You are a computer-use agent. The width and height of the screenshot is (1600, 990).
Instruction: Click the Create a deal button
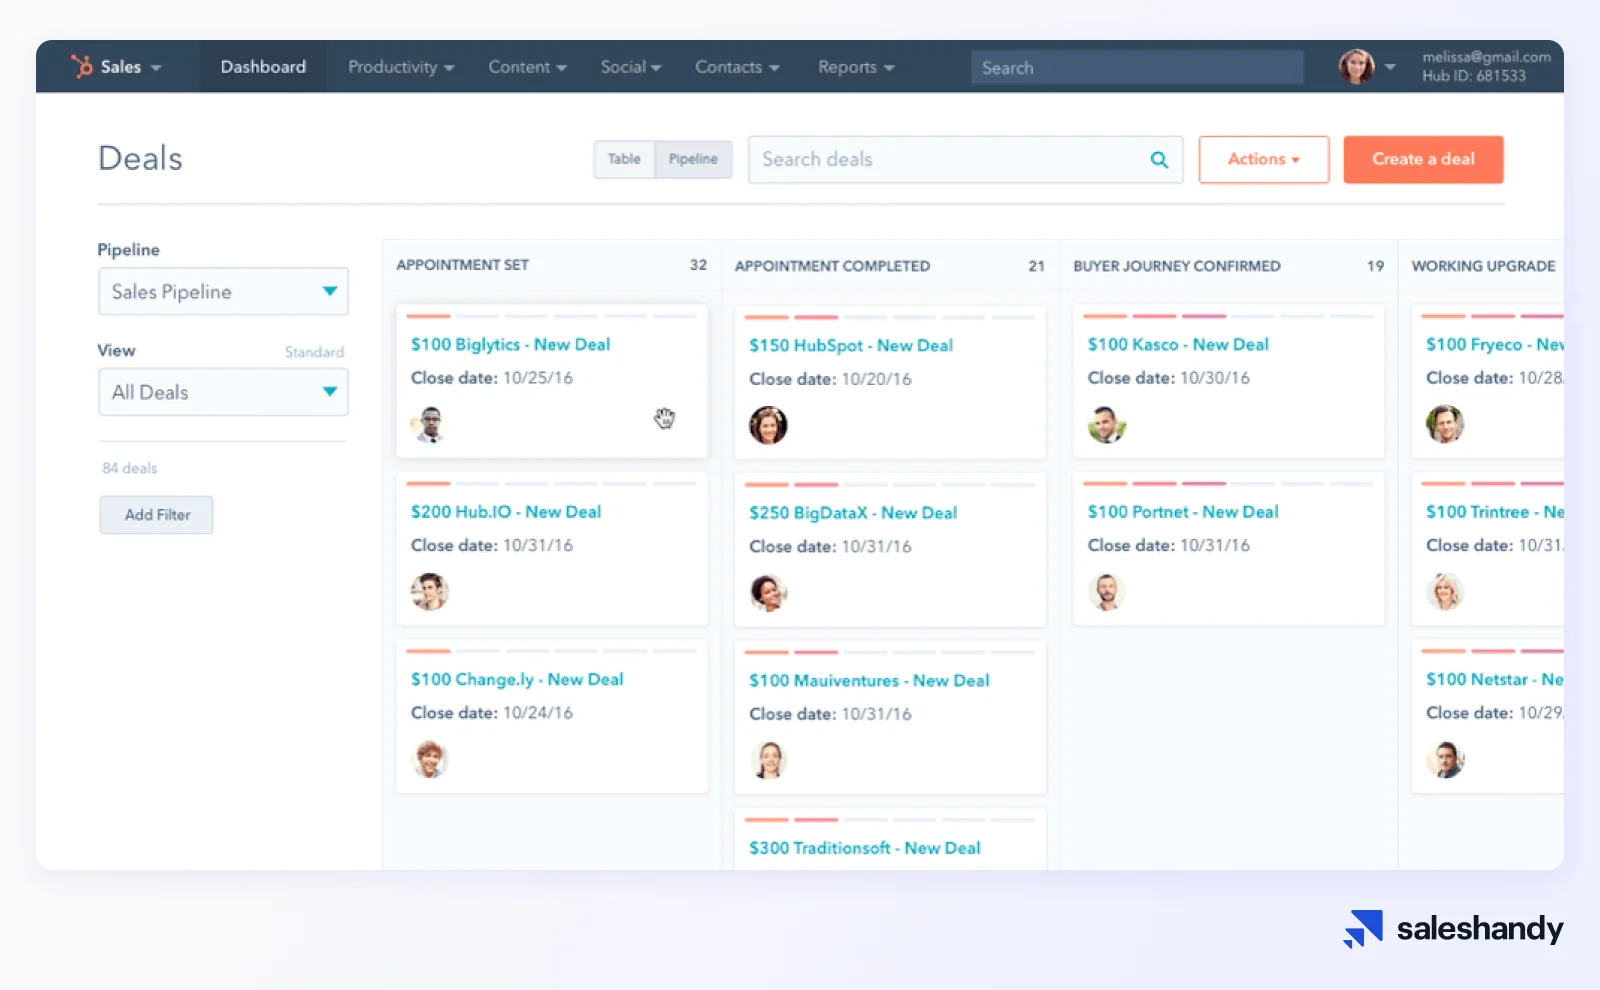click(x=1423, y=159)
